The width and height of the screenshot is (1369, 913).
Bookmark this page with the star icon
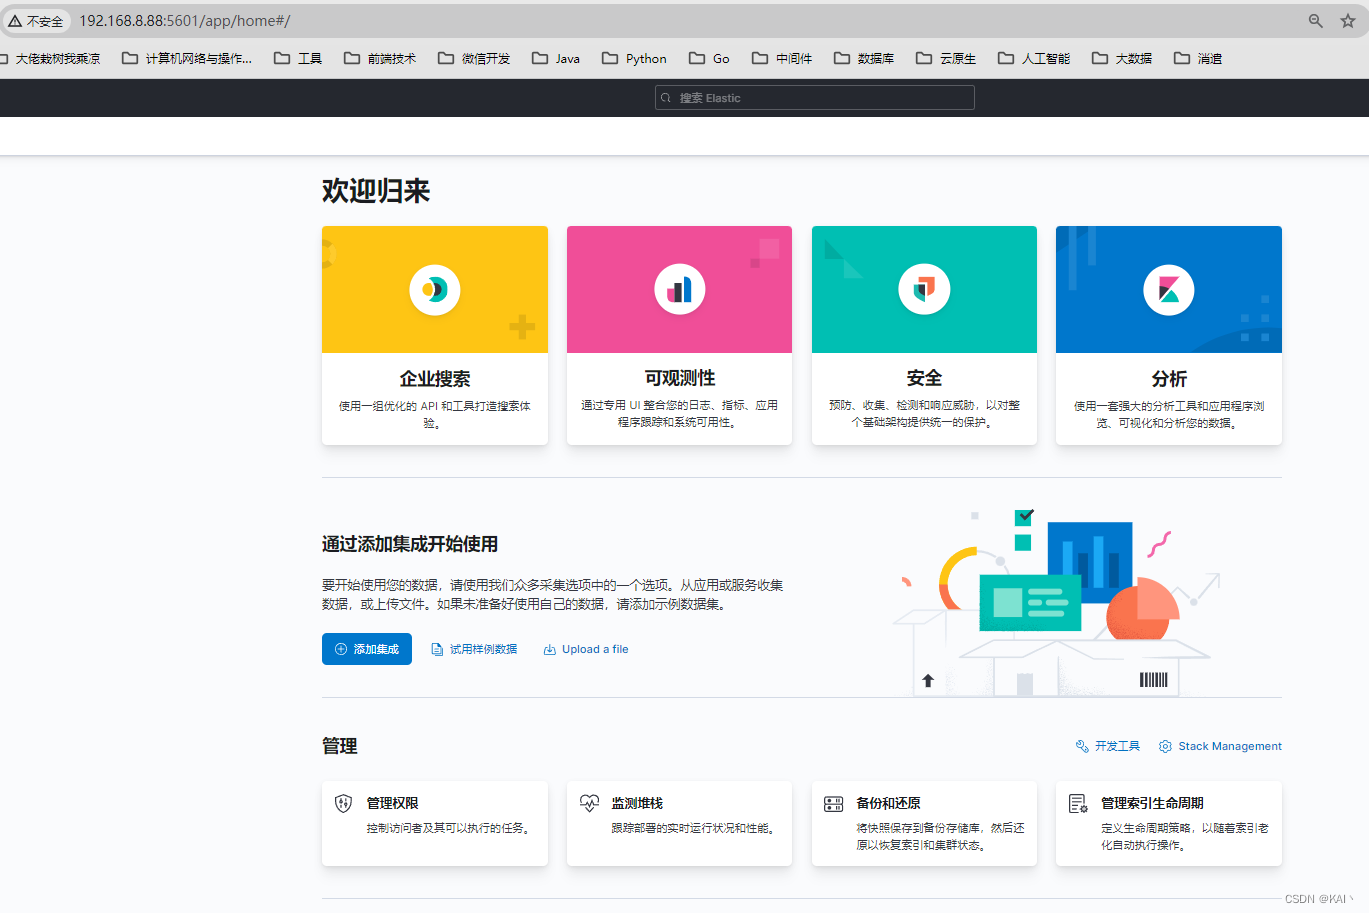[1348, 21]
